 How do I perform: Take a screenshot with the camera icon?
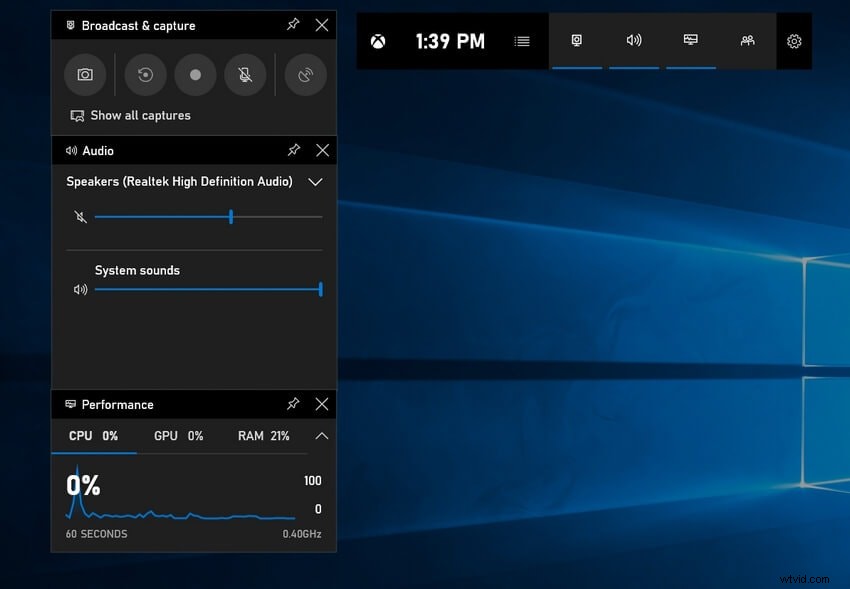click(x=85, y=74)
